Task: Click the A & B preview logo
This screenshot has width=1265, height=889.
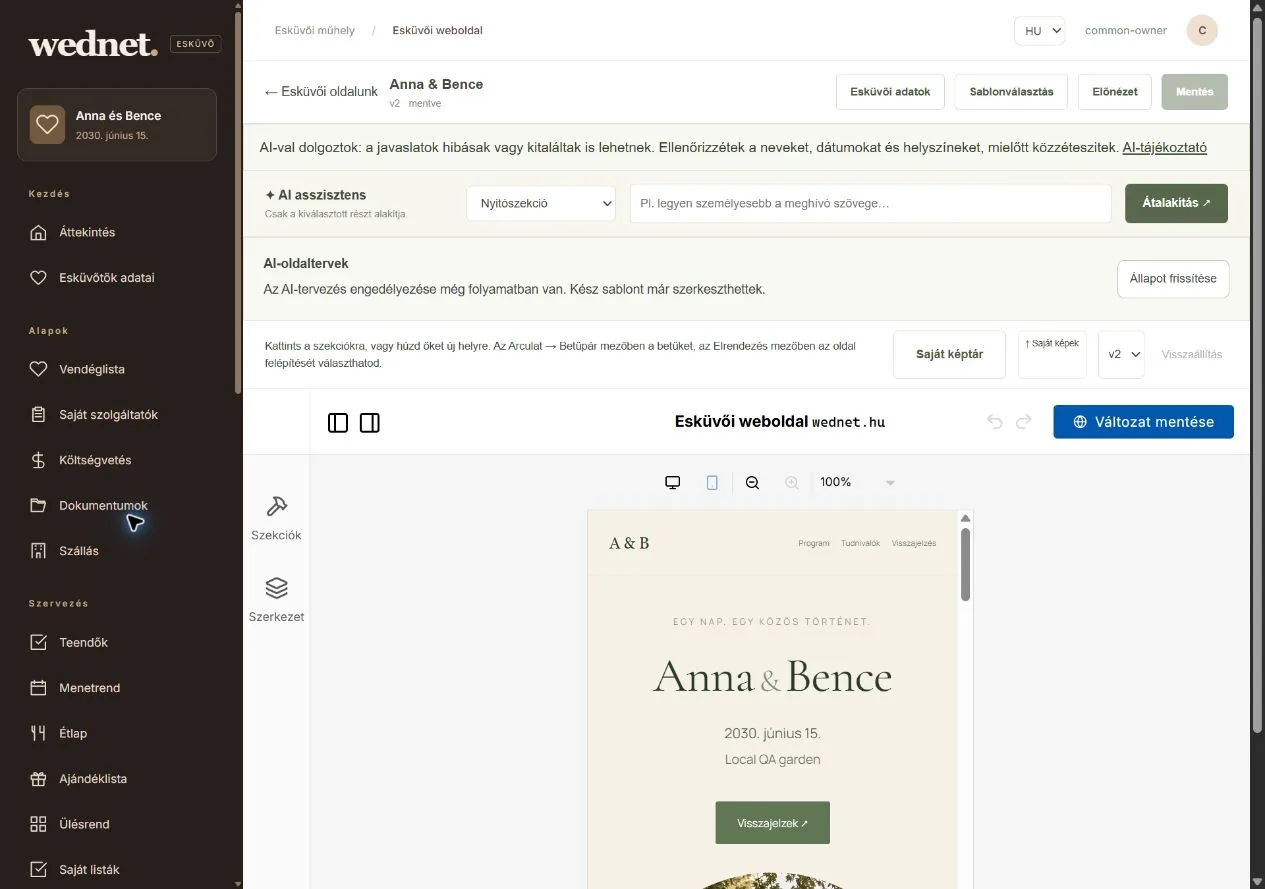Action: coord(629,543)
